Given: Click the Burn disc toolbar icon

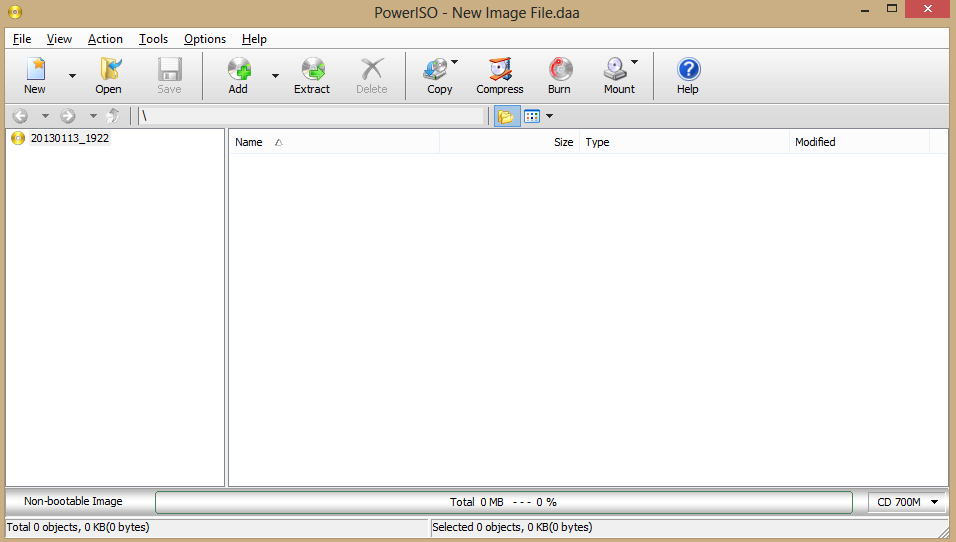Looking at the screenshot, I should coord(560,70).
